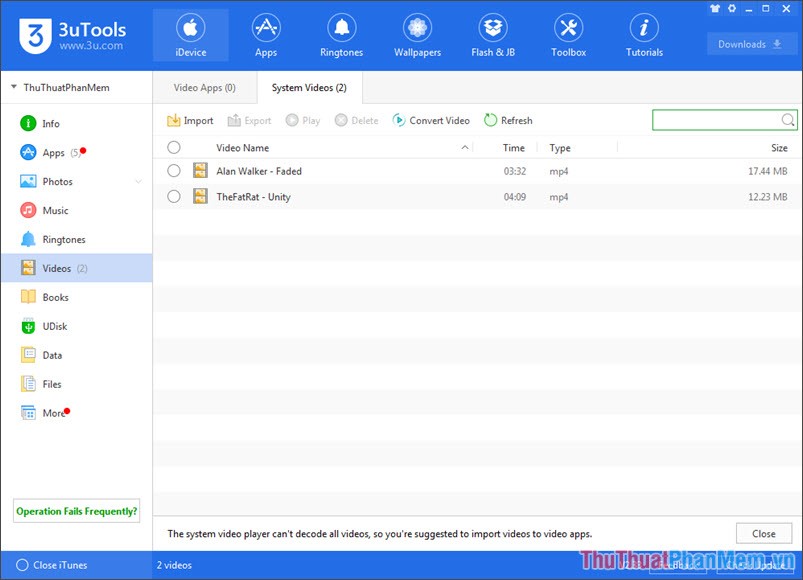Switch to the Video Apps (0) tab
This screenshot has width=803, height=580.
(204, 88)
